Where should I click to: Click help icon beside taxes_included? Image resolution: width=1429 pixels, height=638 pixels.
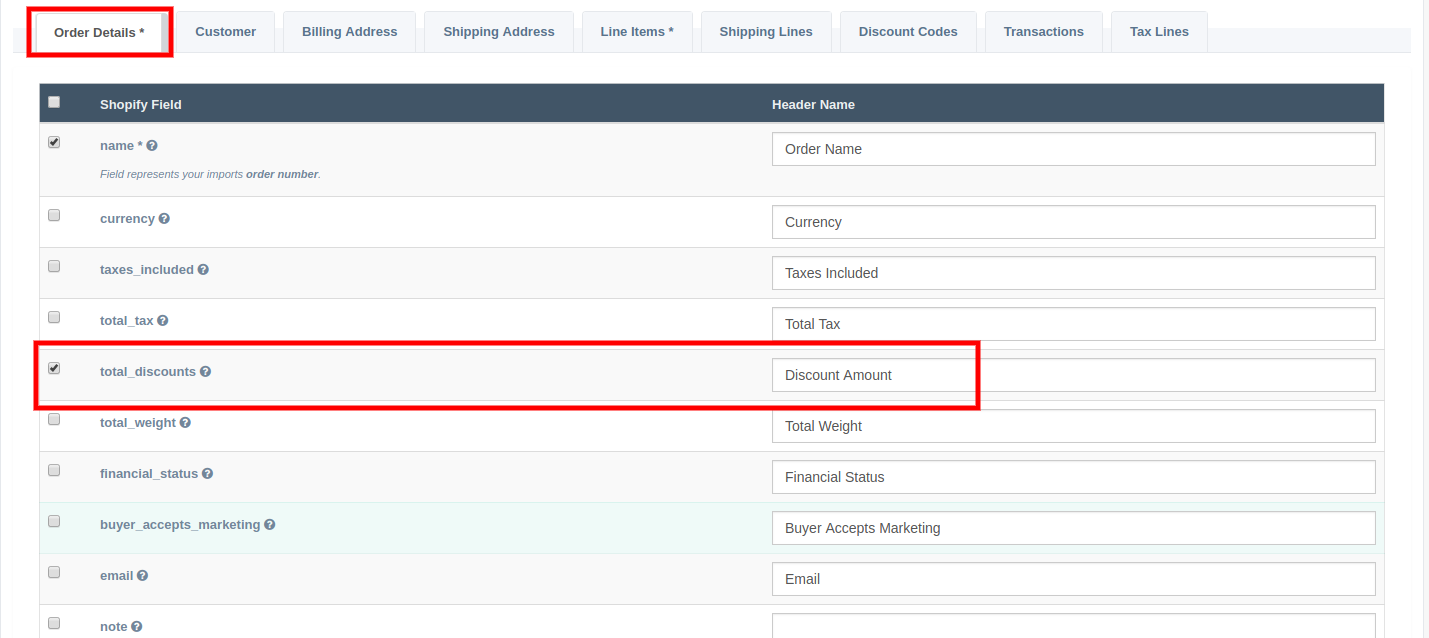click(x=203, y=270)
